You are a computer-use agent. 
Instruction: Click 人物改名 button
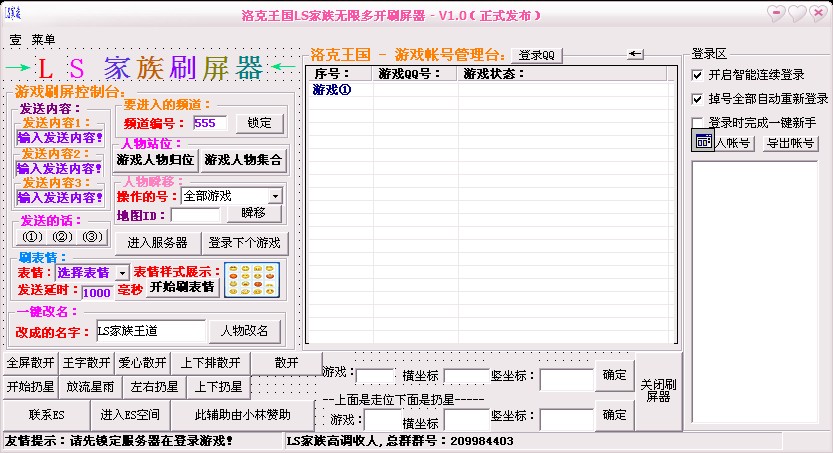[x=244, y=331]
